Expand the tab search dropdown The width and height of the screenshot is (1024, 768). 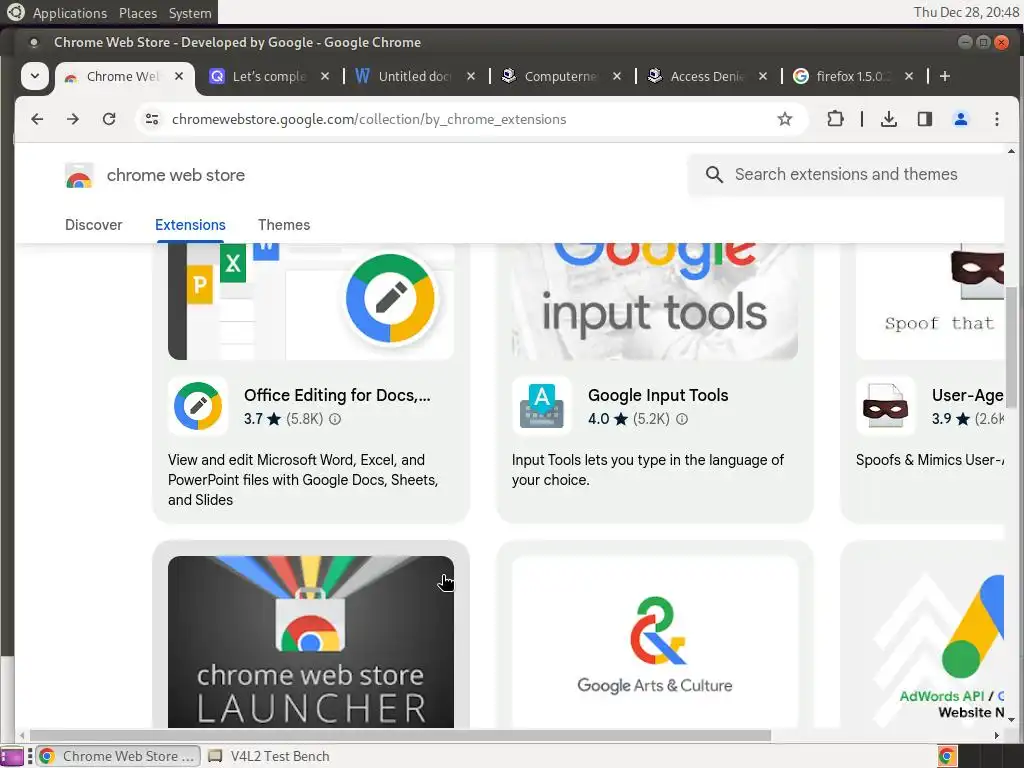35,76
